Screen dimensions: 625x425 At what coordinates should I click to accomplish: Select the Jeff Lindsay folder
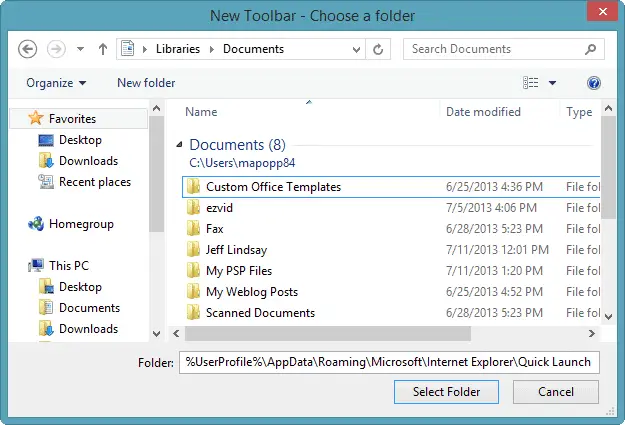(391, 250)
